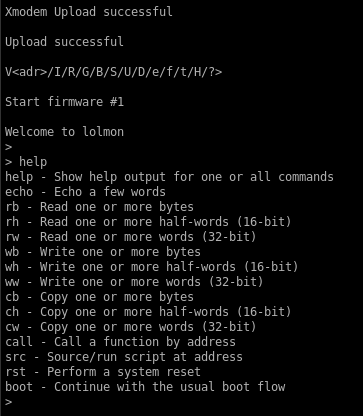This screenshot has height=416, width=363.
Task: Click the 'src - Source/run script' line
Action: [124, 357]
